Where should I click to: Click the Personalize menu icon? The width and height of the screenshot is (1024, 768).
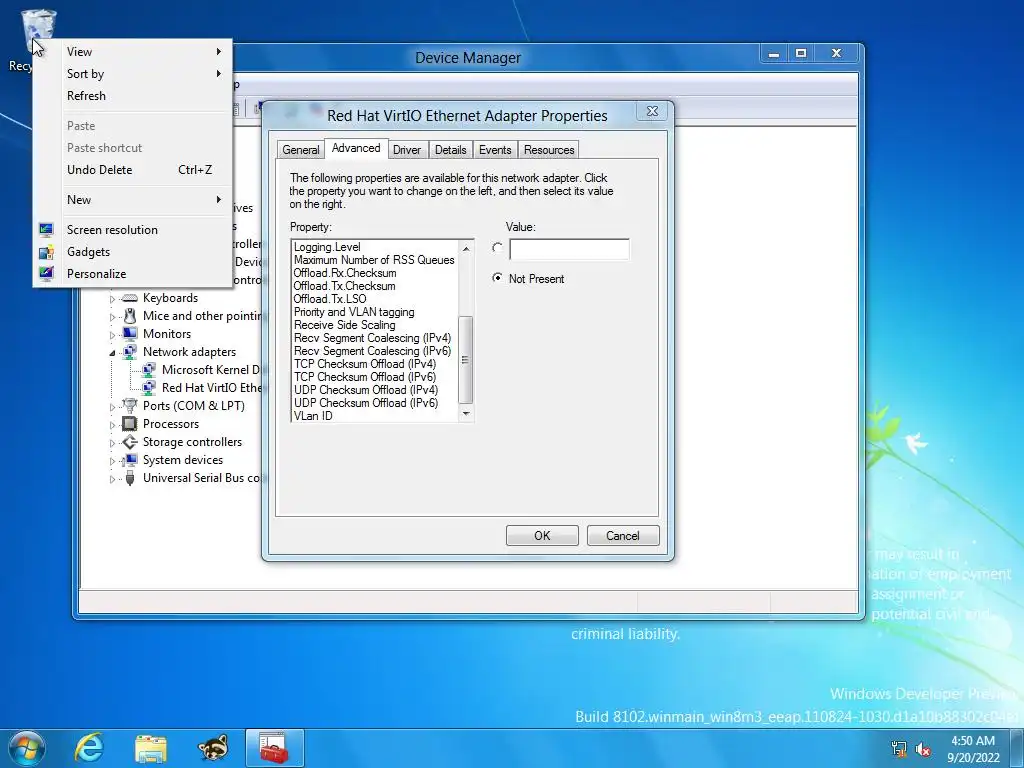(x=46, y=274)
